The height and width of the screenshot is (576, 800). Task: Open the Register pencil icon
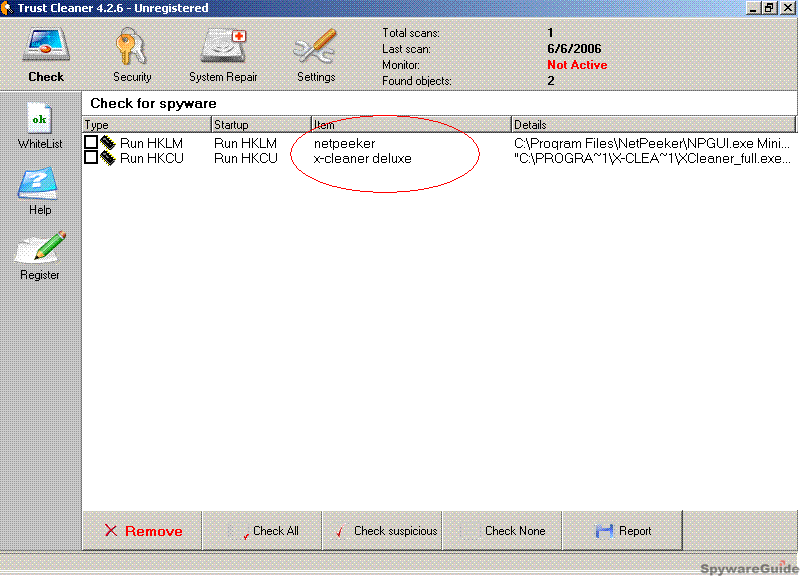40,248
